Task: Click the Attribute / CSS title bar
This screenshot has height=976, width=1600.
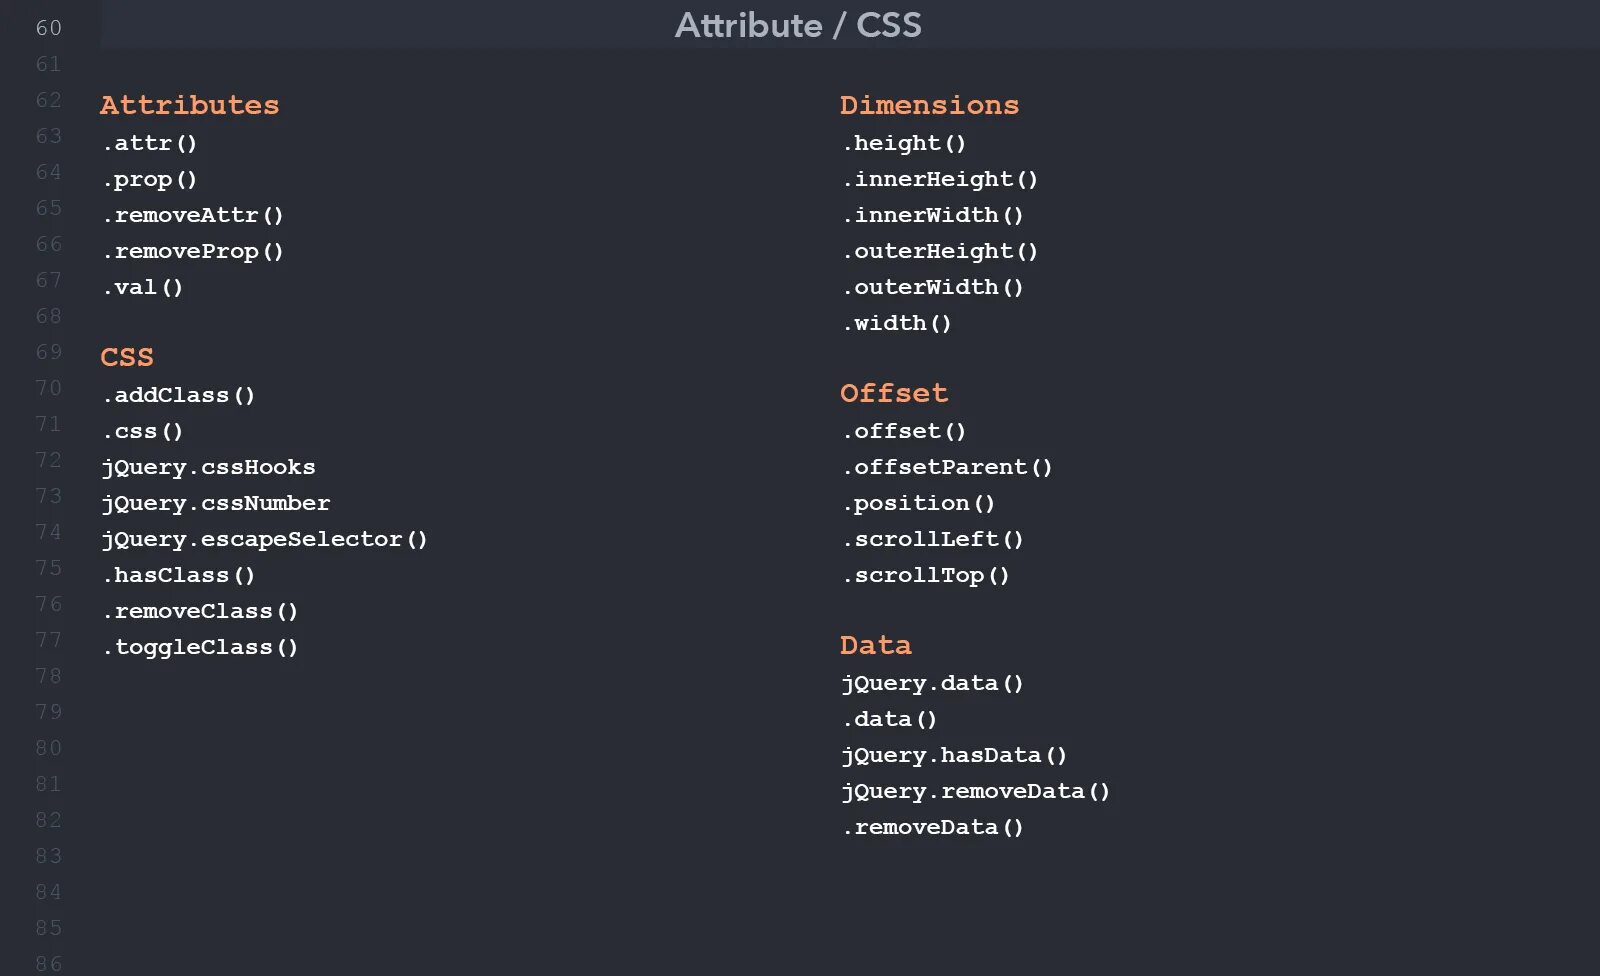Action: tap(798, 25)
